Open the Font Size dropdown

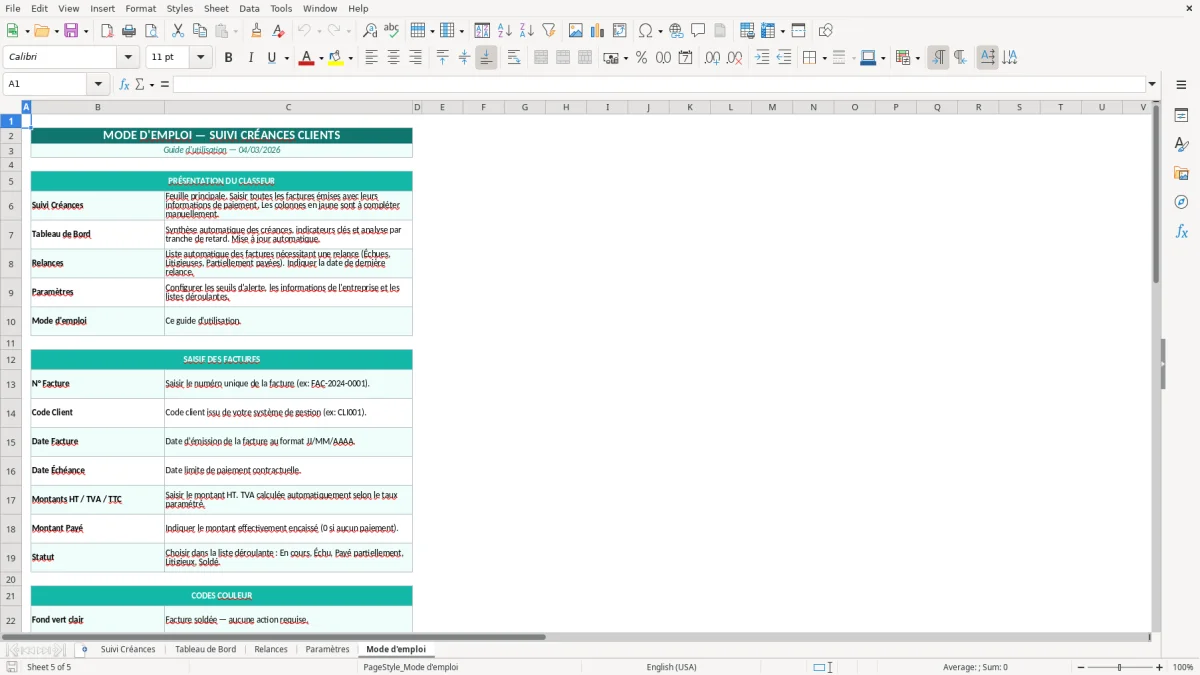tap(200, 58)
